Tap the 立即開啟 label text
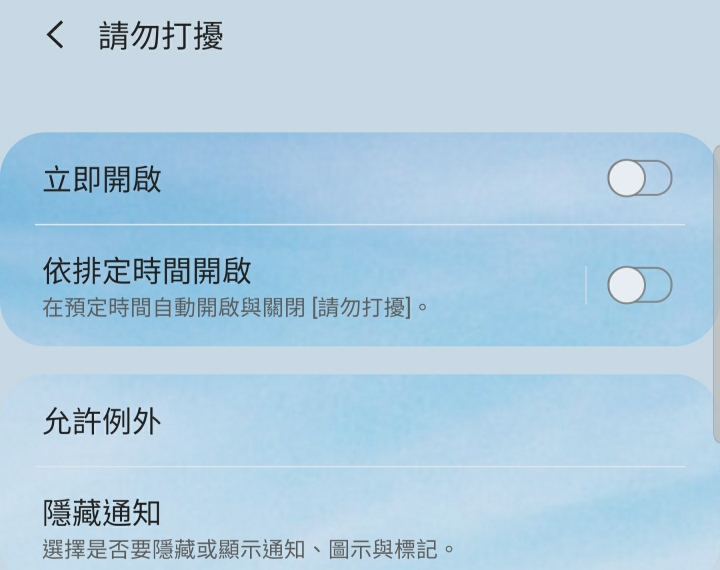This screenshot has height=570, width=720. pyautogui.click(x=102, y=179)
